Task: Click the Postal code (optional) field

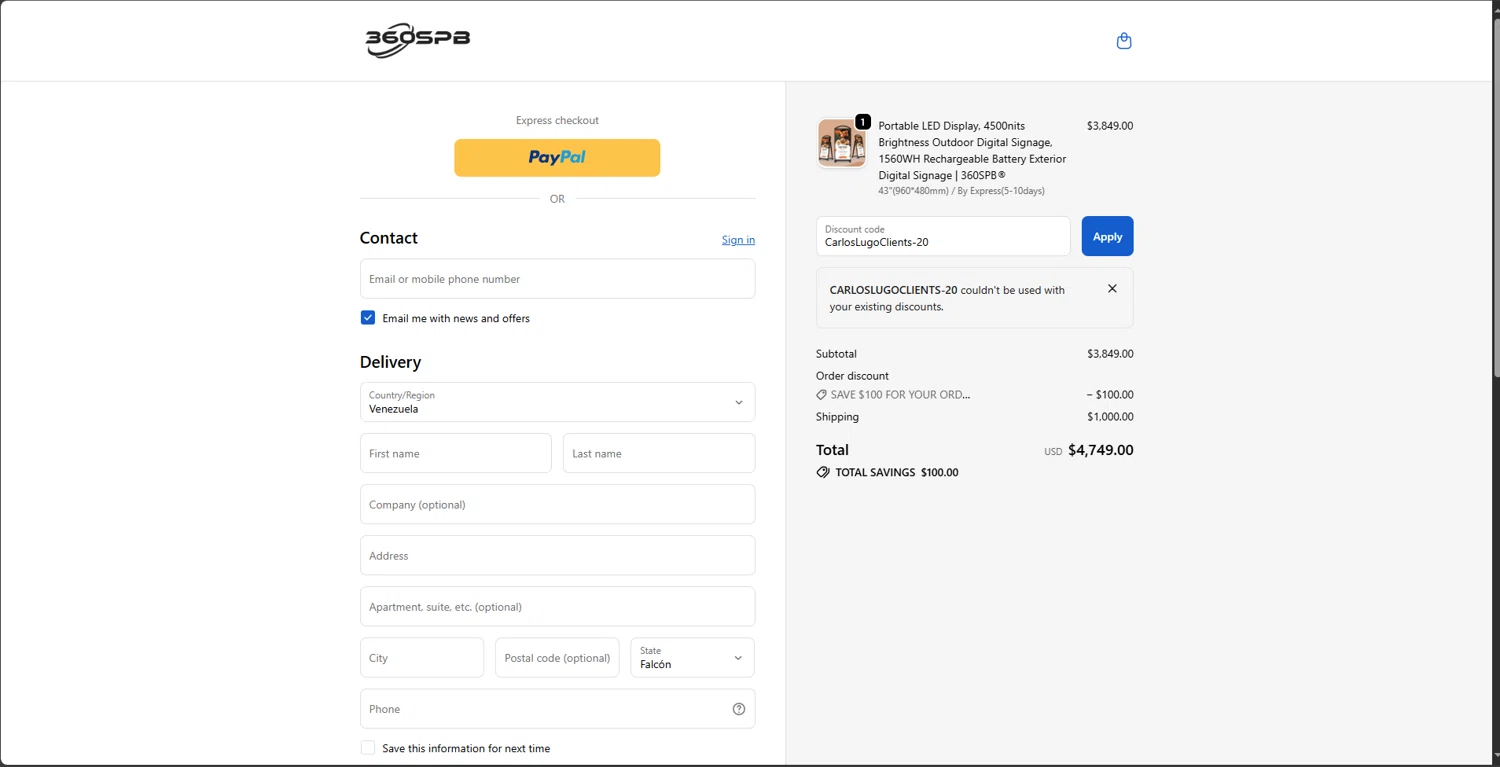Action: (557, 658)
